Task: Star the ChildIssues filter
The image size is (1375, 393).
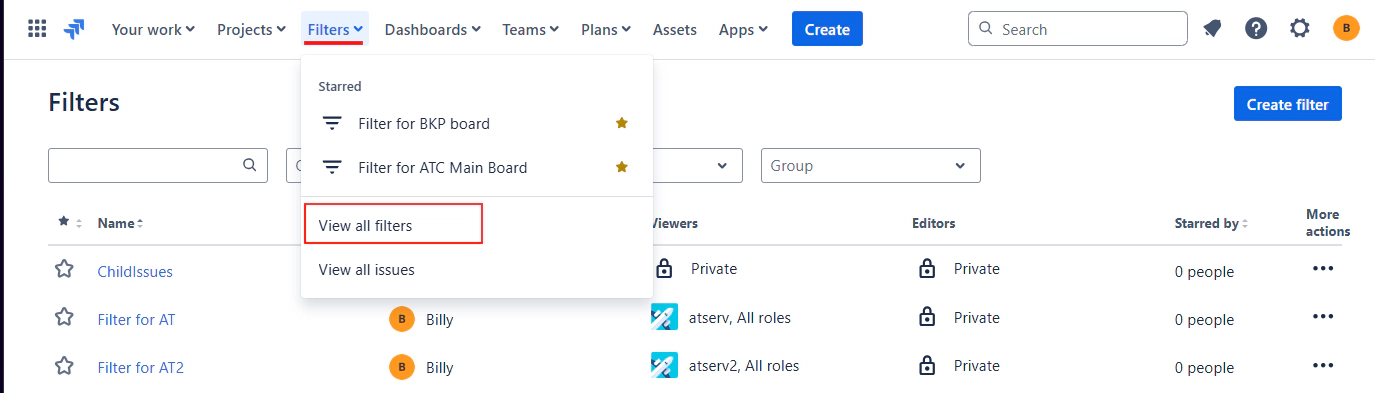Action: point(64,269)
